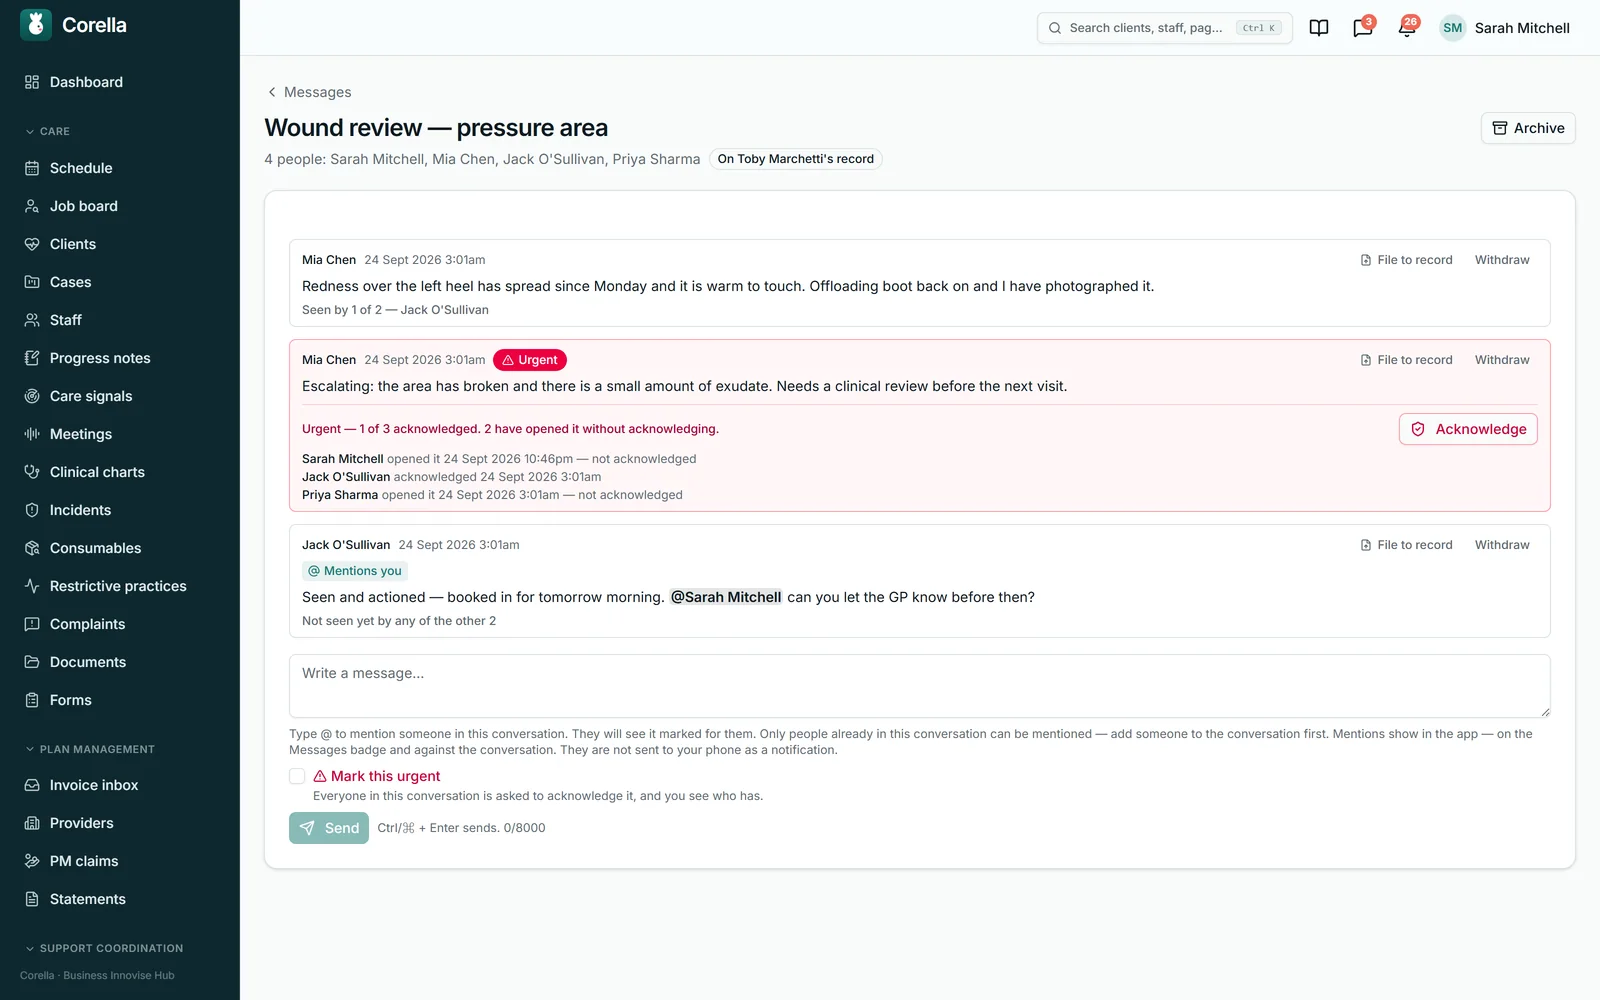This screenshot has height=1000, width=1600.
Task: Tick the Mark this urgent checkbox
Action: (x=297, y=776)
